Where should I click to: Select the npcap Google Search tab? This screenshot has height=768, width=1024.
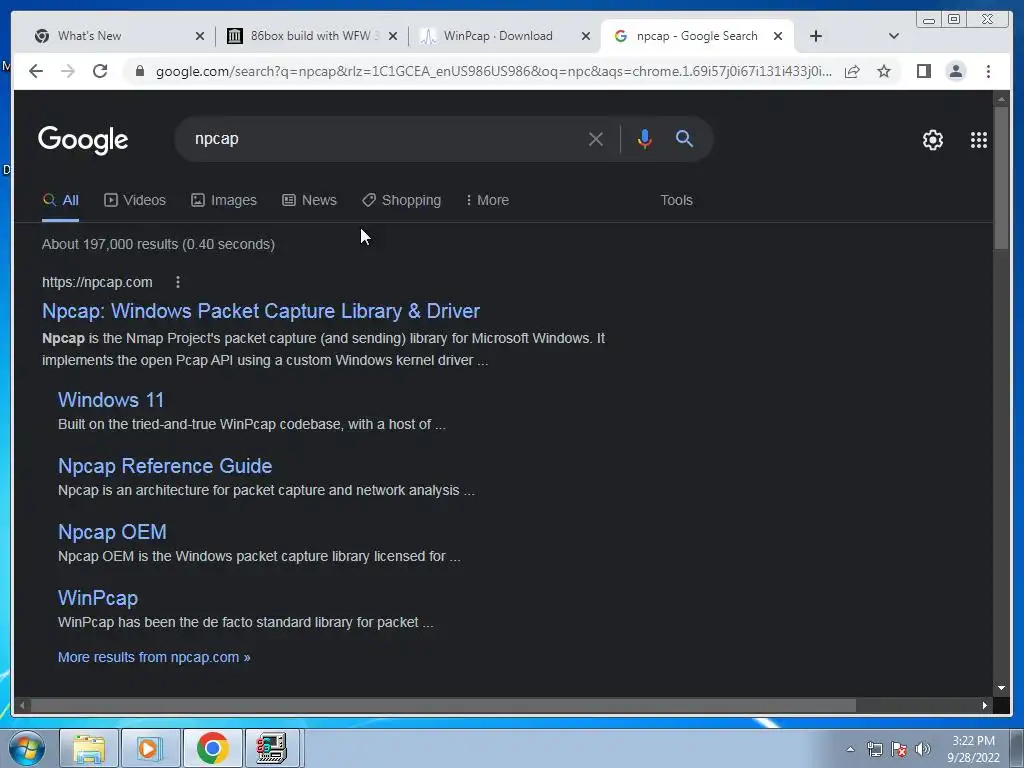point(696,36)
